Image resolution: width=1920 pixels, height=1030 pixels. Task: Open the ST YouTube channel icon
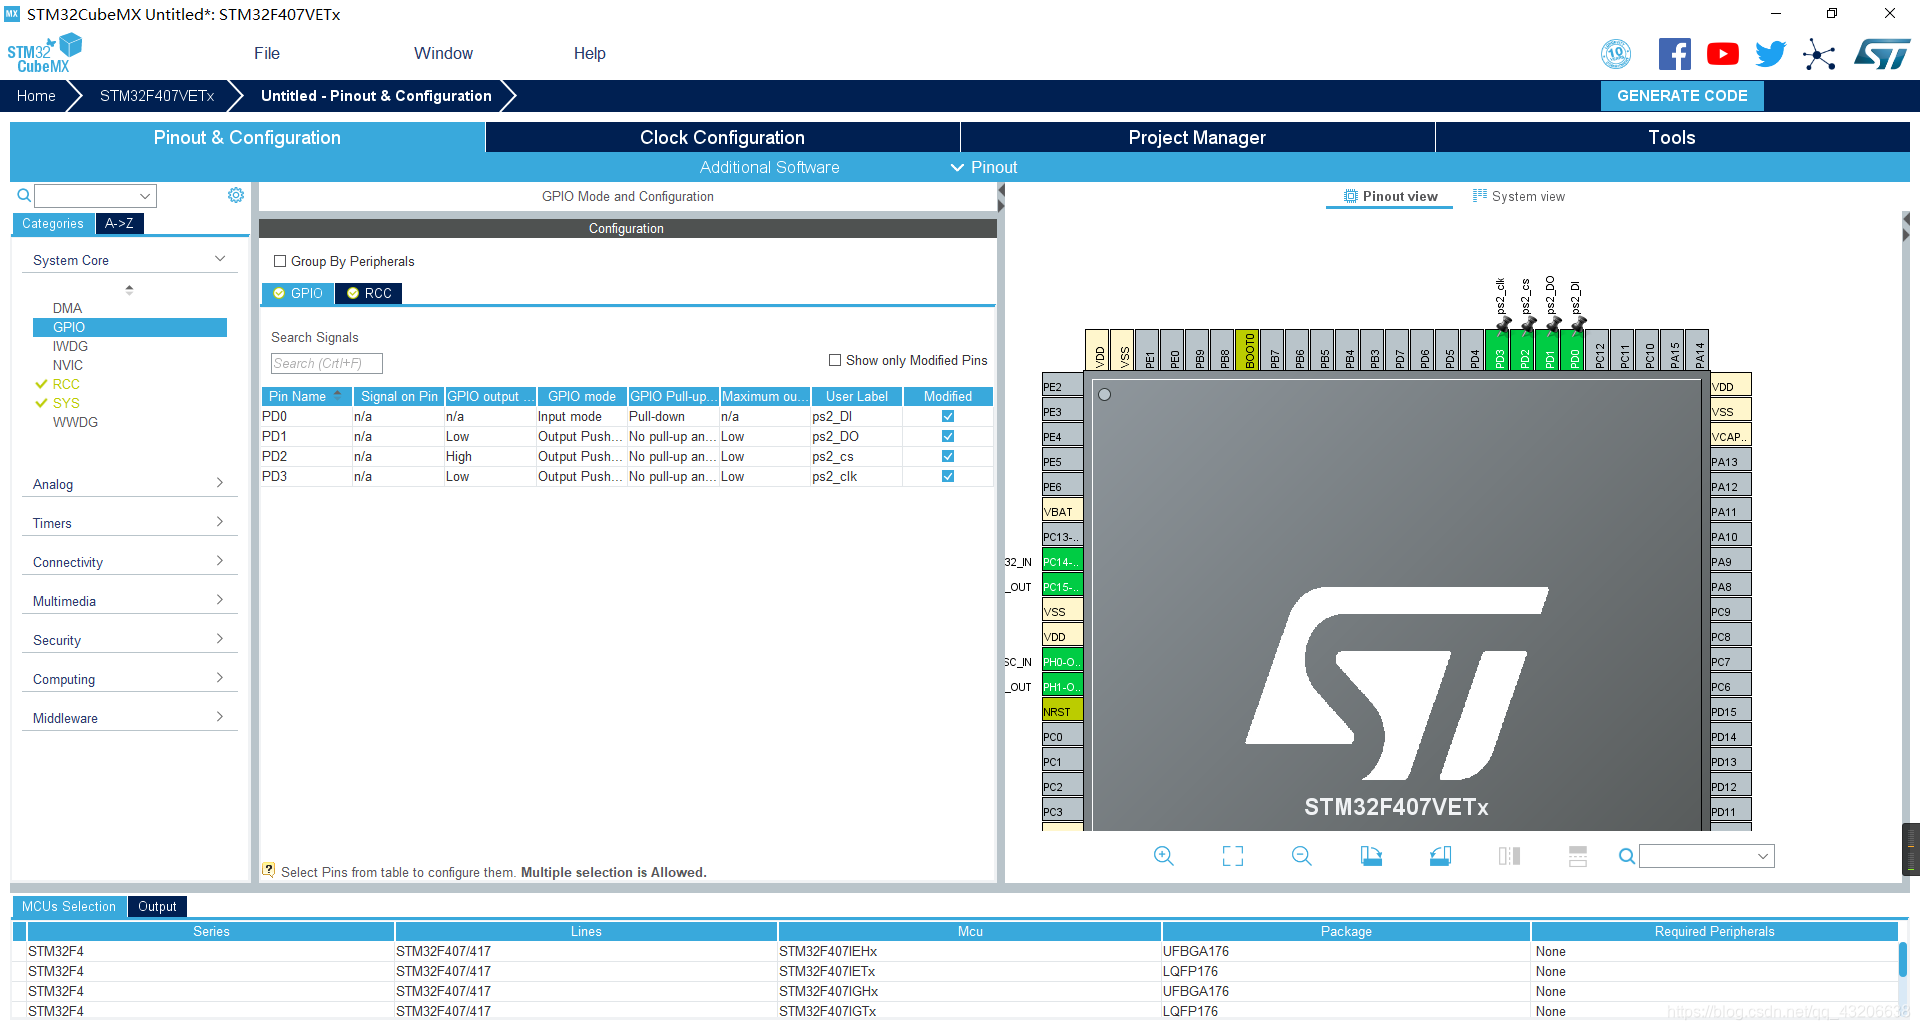[1723, 54]
